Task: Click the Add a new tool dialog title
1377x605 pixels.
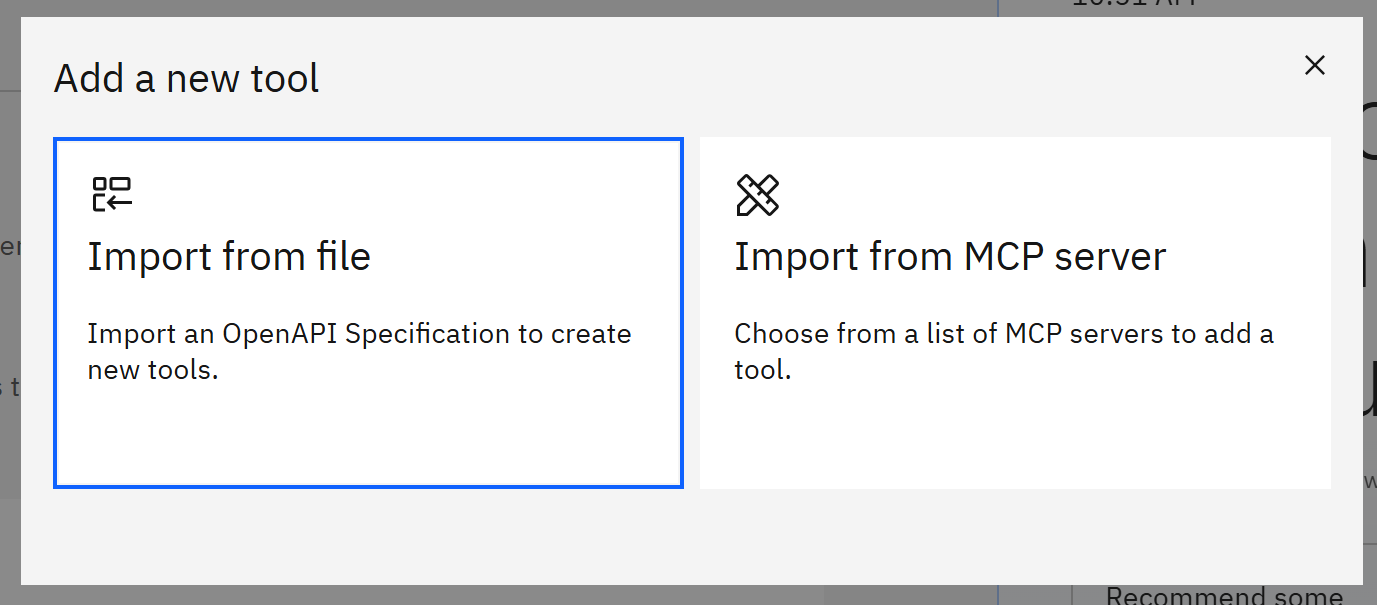Action: point(186,77)
